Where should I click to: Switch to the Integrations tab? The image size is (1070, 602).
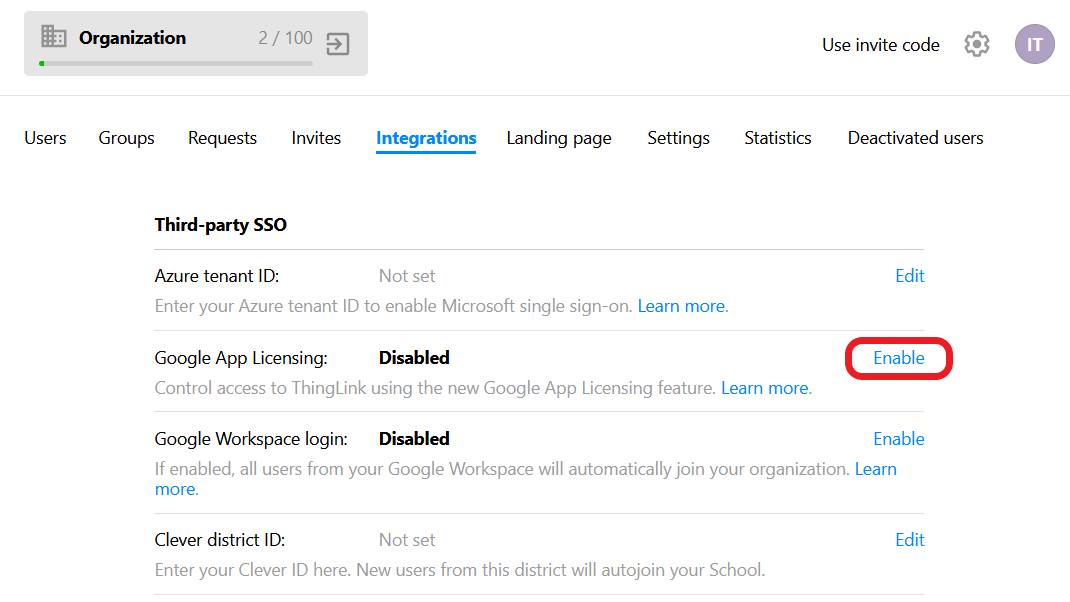click(426, 138)
